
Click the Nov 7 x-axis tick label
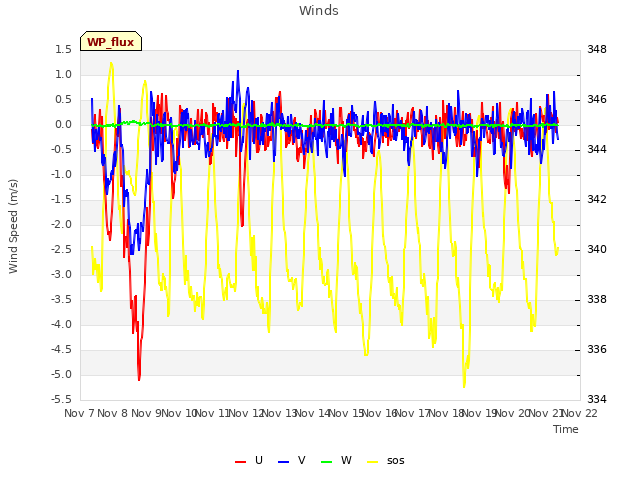[79, 413]
